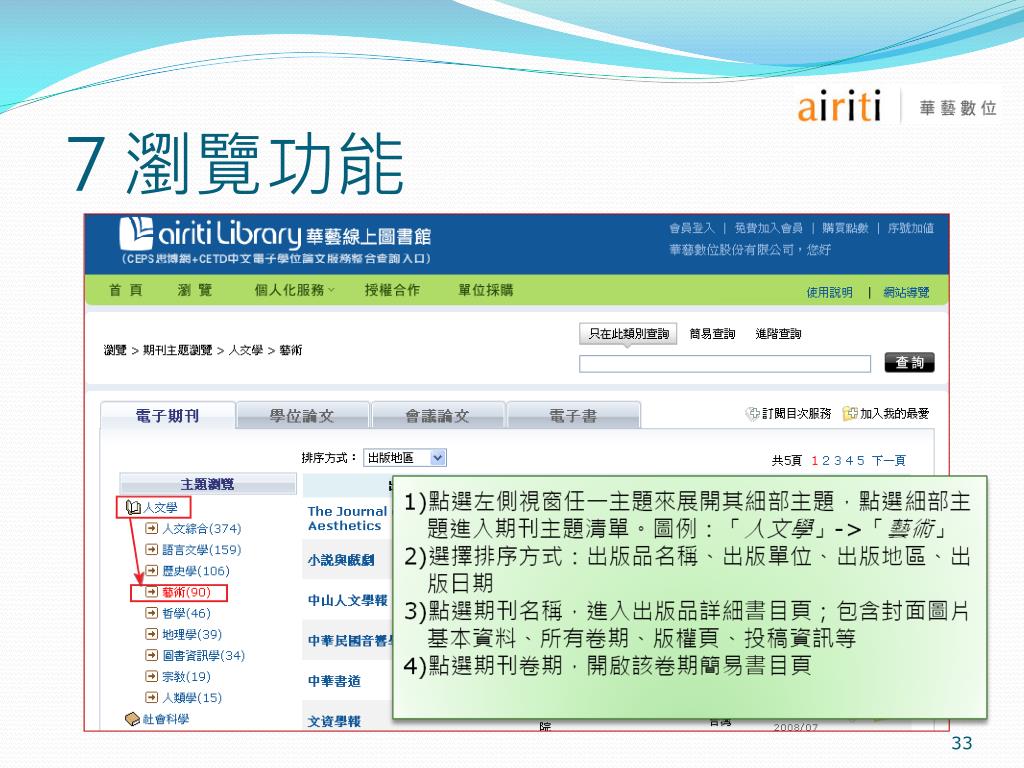Select 宗教(19) subject

186,677
